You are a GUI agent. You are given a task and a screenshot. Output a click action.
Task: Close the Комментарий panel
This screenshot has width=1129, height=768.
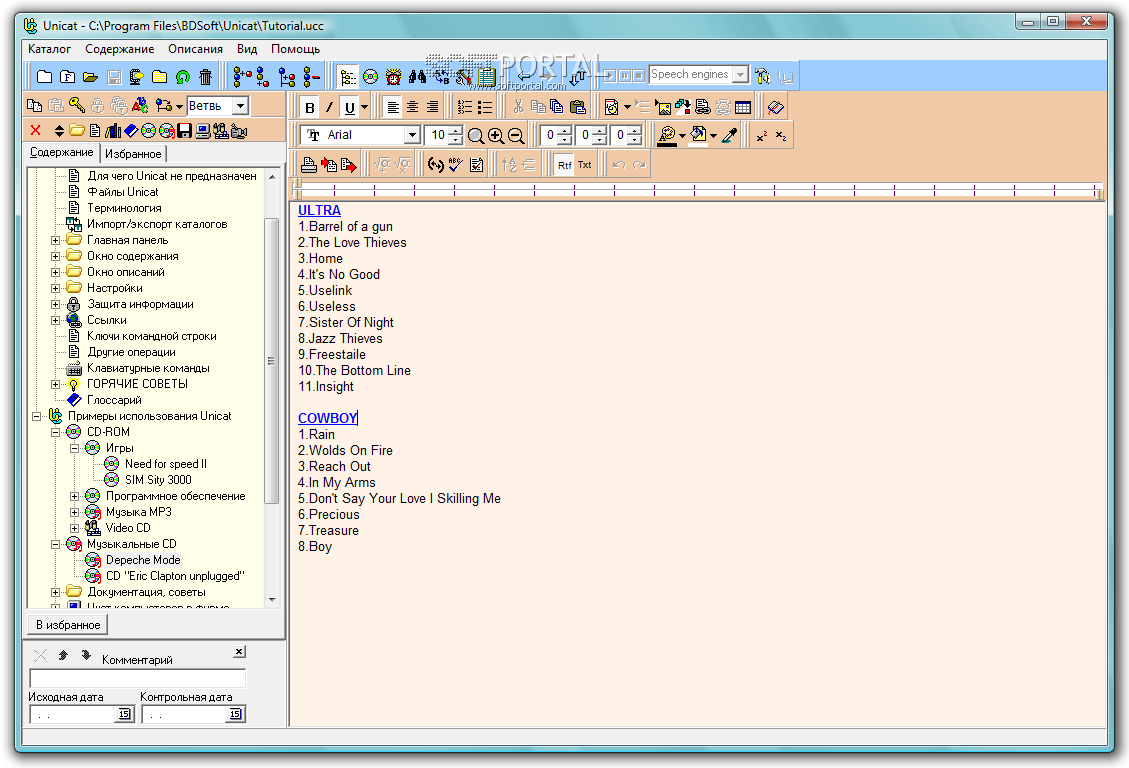[240, 651]
